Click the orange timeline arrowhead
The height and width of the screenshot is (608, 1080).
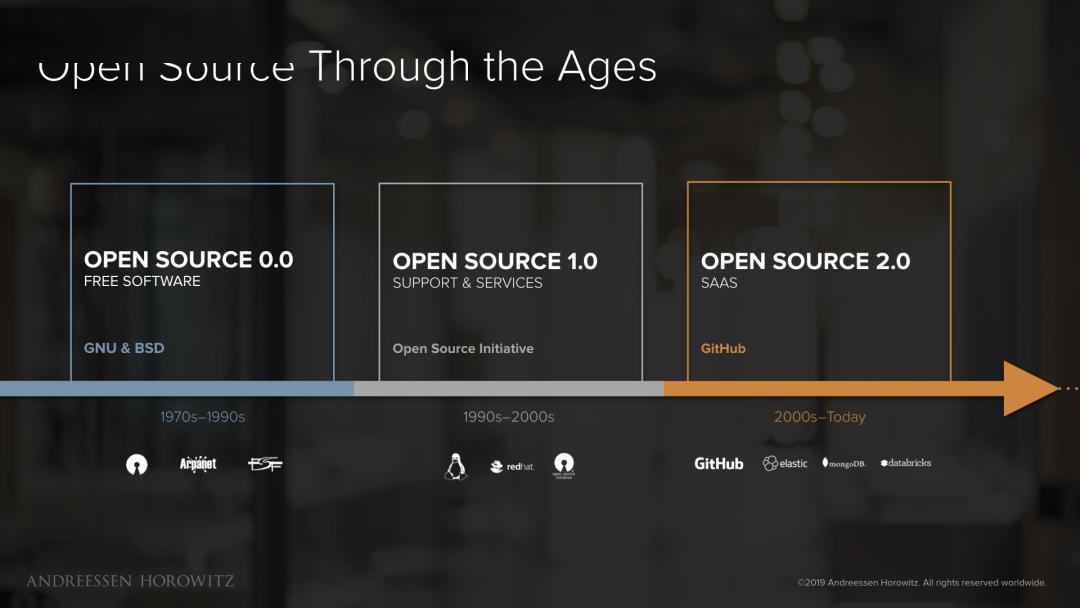pos(1030,388)
